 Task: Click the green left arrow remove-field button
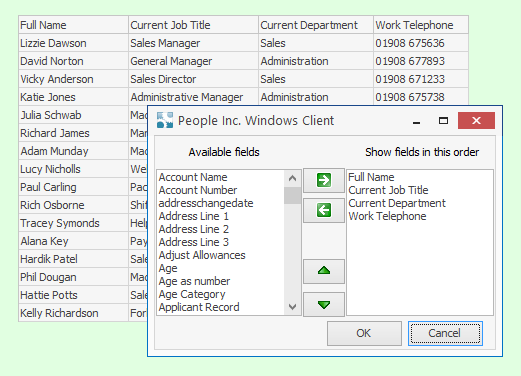click(x=324, y=210)
